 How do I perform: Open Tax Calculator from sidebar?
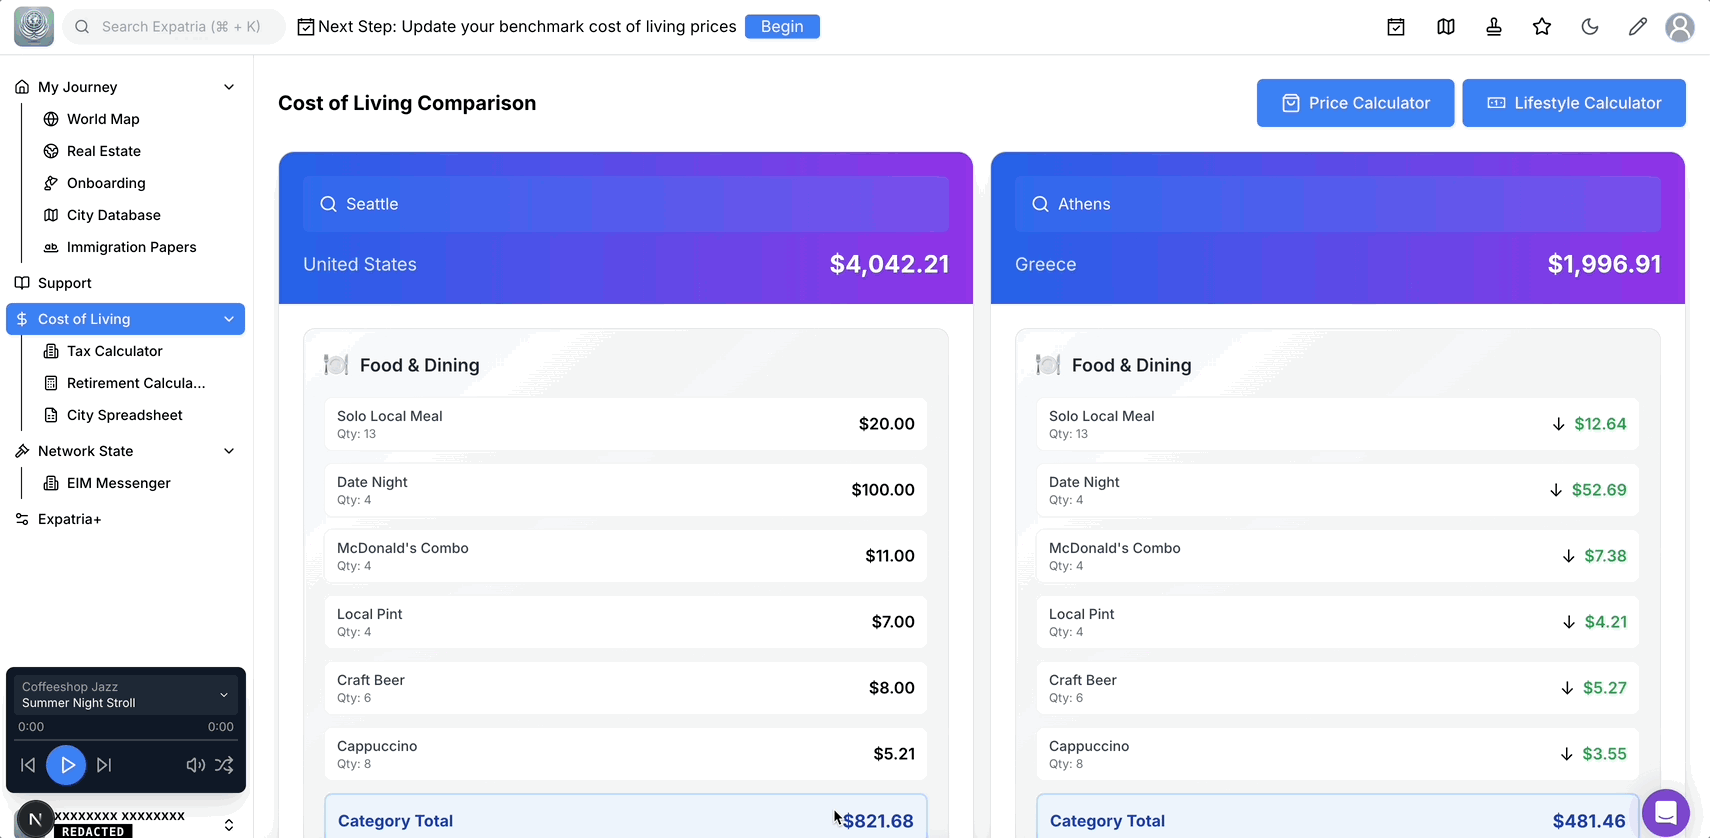pyautogui.click(x=114, y=351)
